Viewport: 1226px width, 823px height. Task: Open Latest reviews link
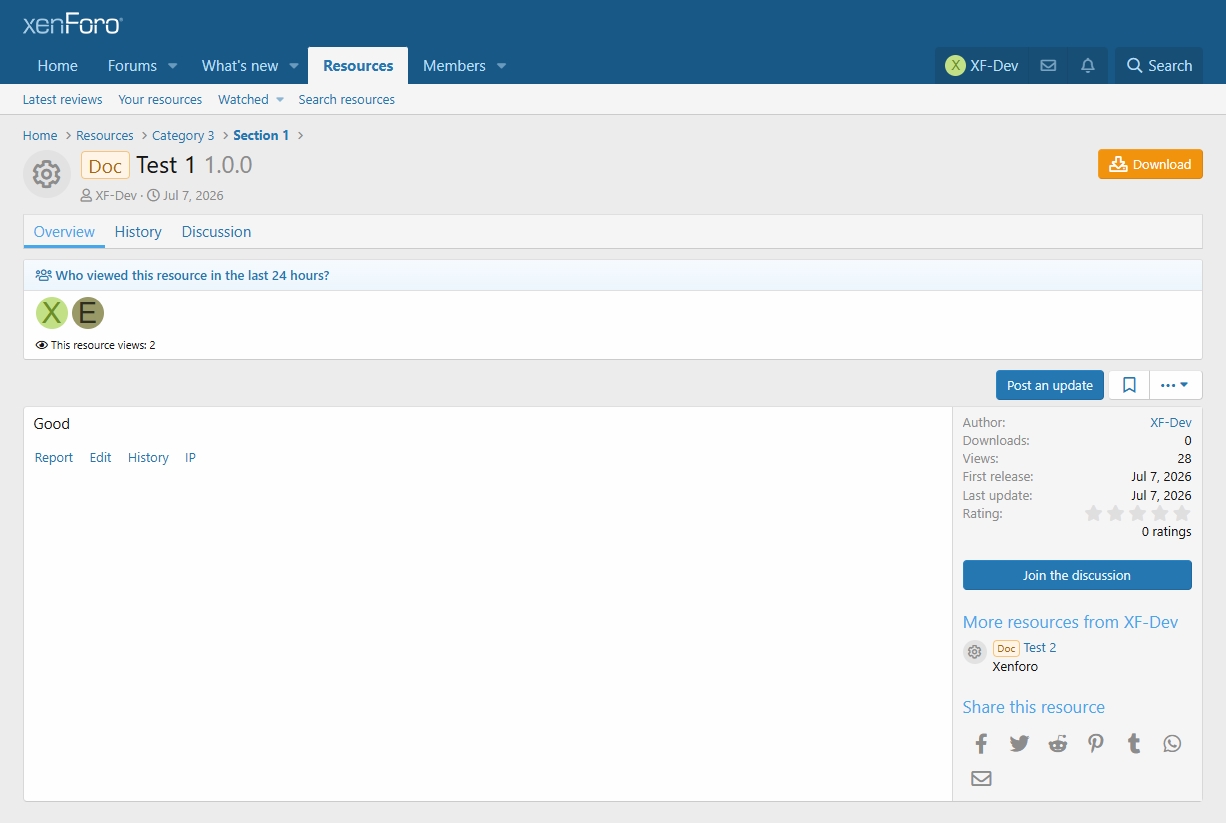[x=62, y=99]
